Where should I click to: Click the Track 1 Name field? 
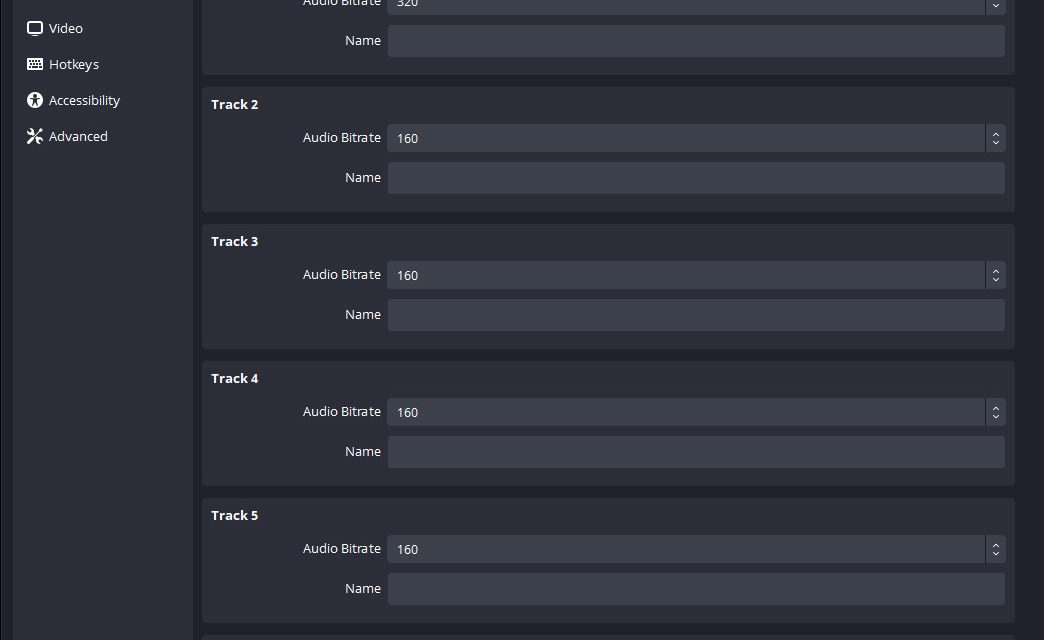coord(696,41)
